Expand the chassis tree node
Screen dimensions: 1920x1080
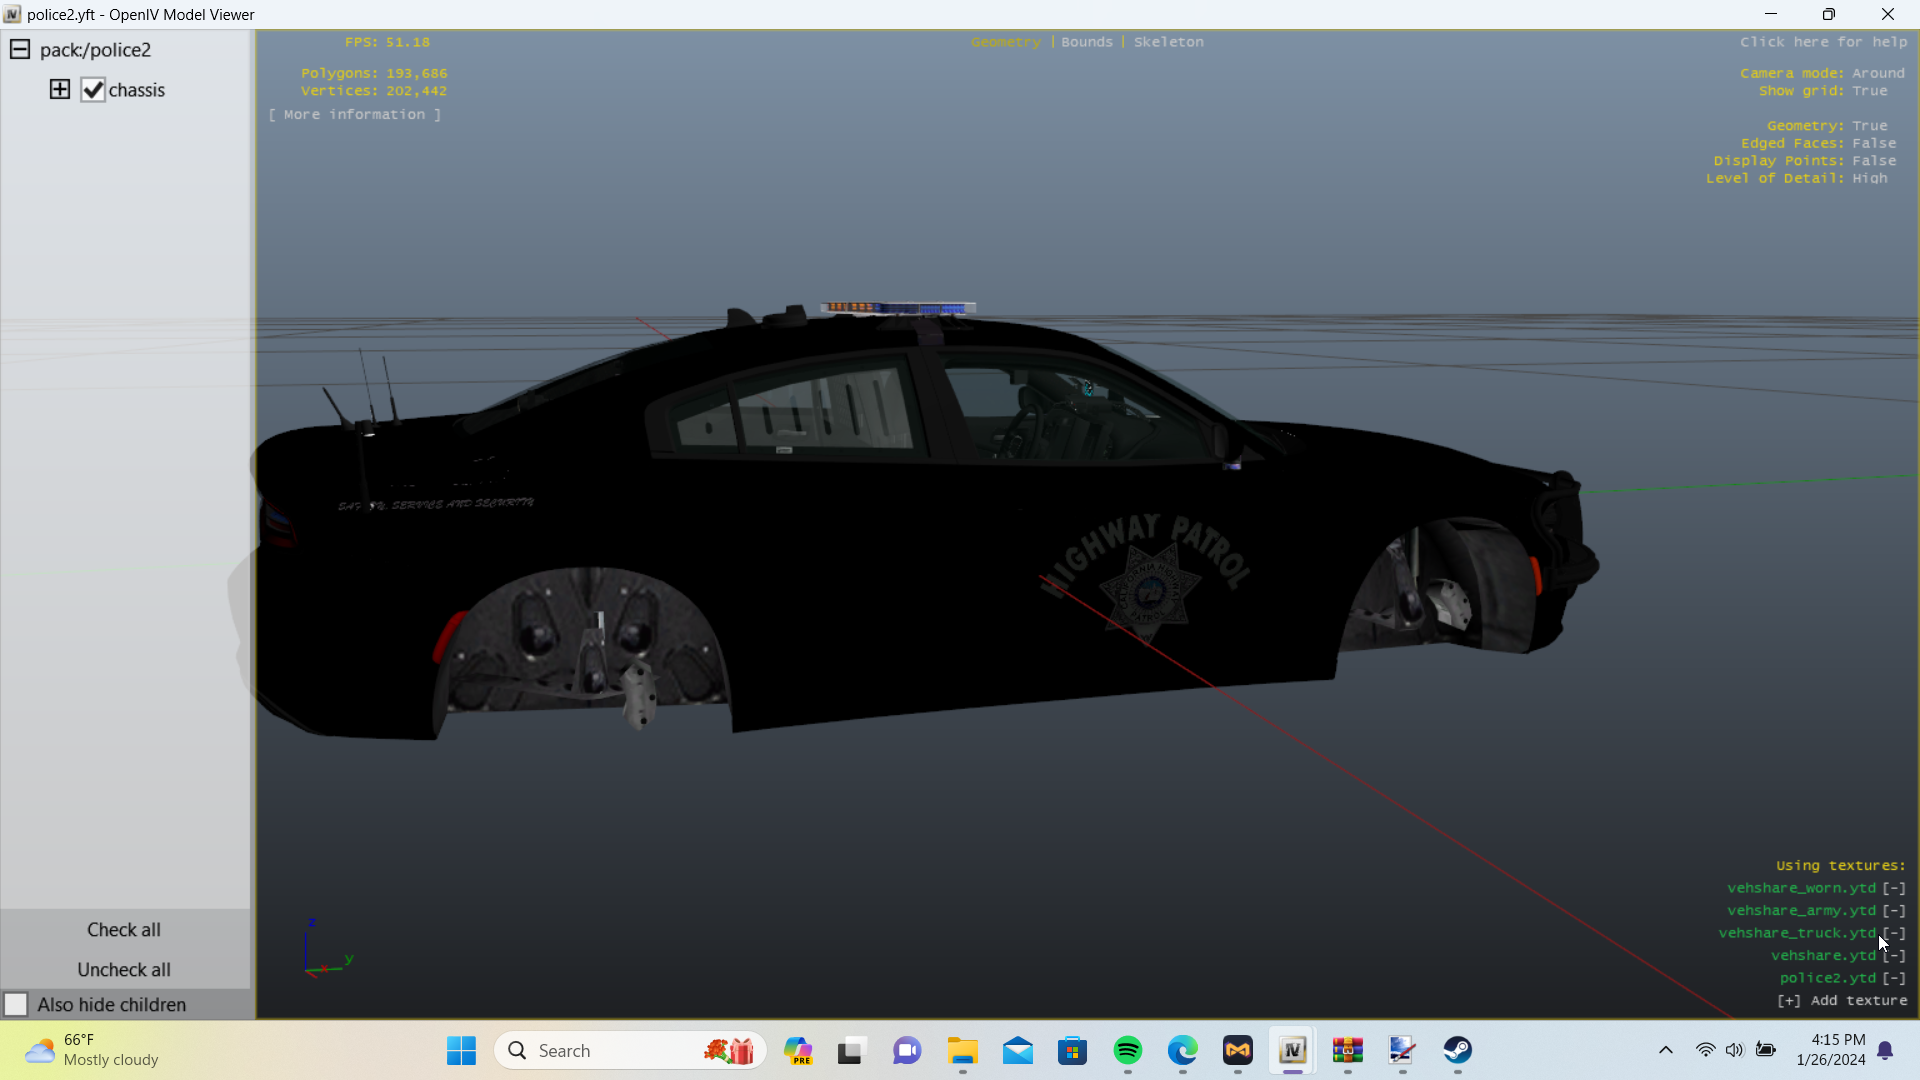coord(60,90)
